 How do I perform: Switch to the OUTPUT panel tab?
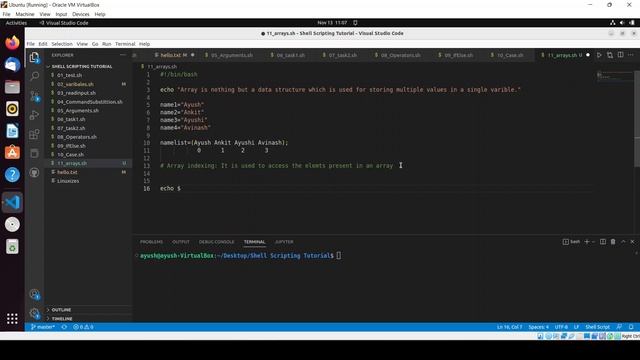[180, 242]
